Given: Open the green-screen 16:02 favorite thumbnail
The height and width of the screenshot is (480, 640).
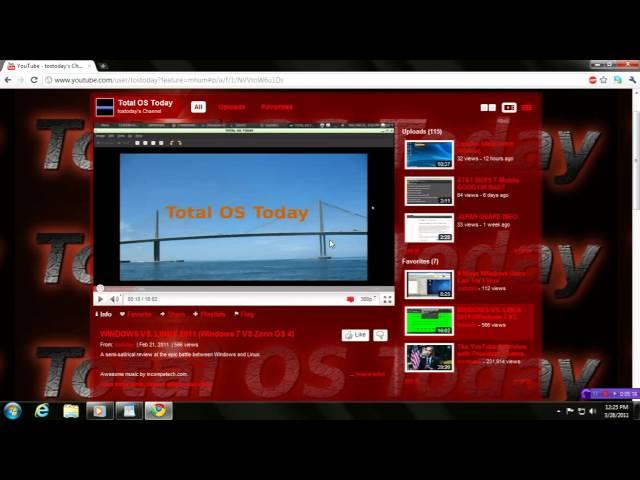Looking at the screenshot, I should (429, 321).
